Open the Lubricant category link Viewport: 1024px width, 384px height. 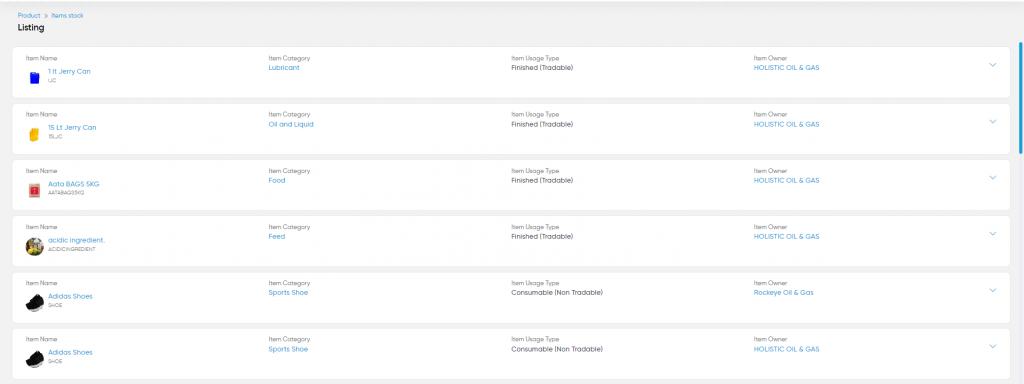click(x=284, y=68)
